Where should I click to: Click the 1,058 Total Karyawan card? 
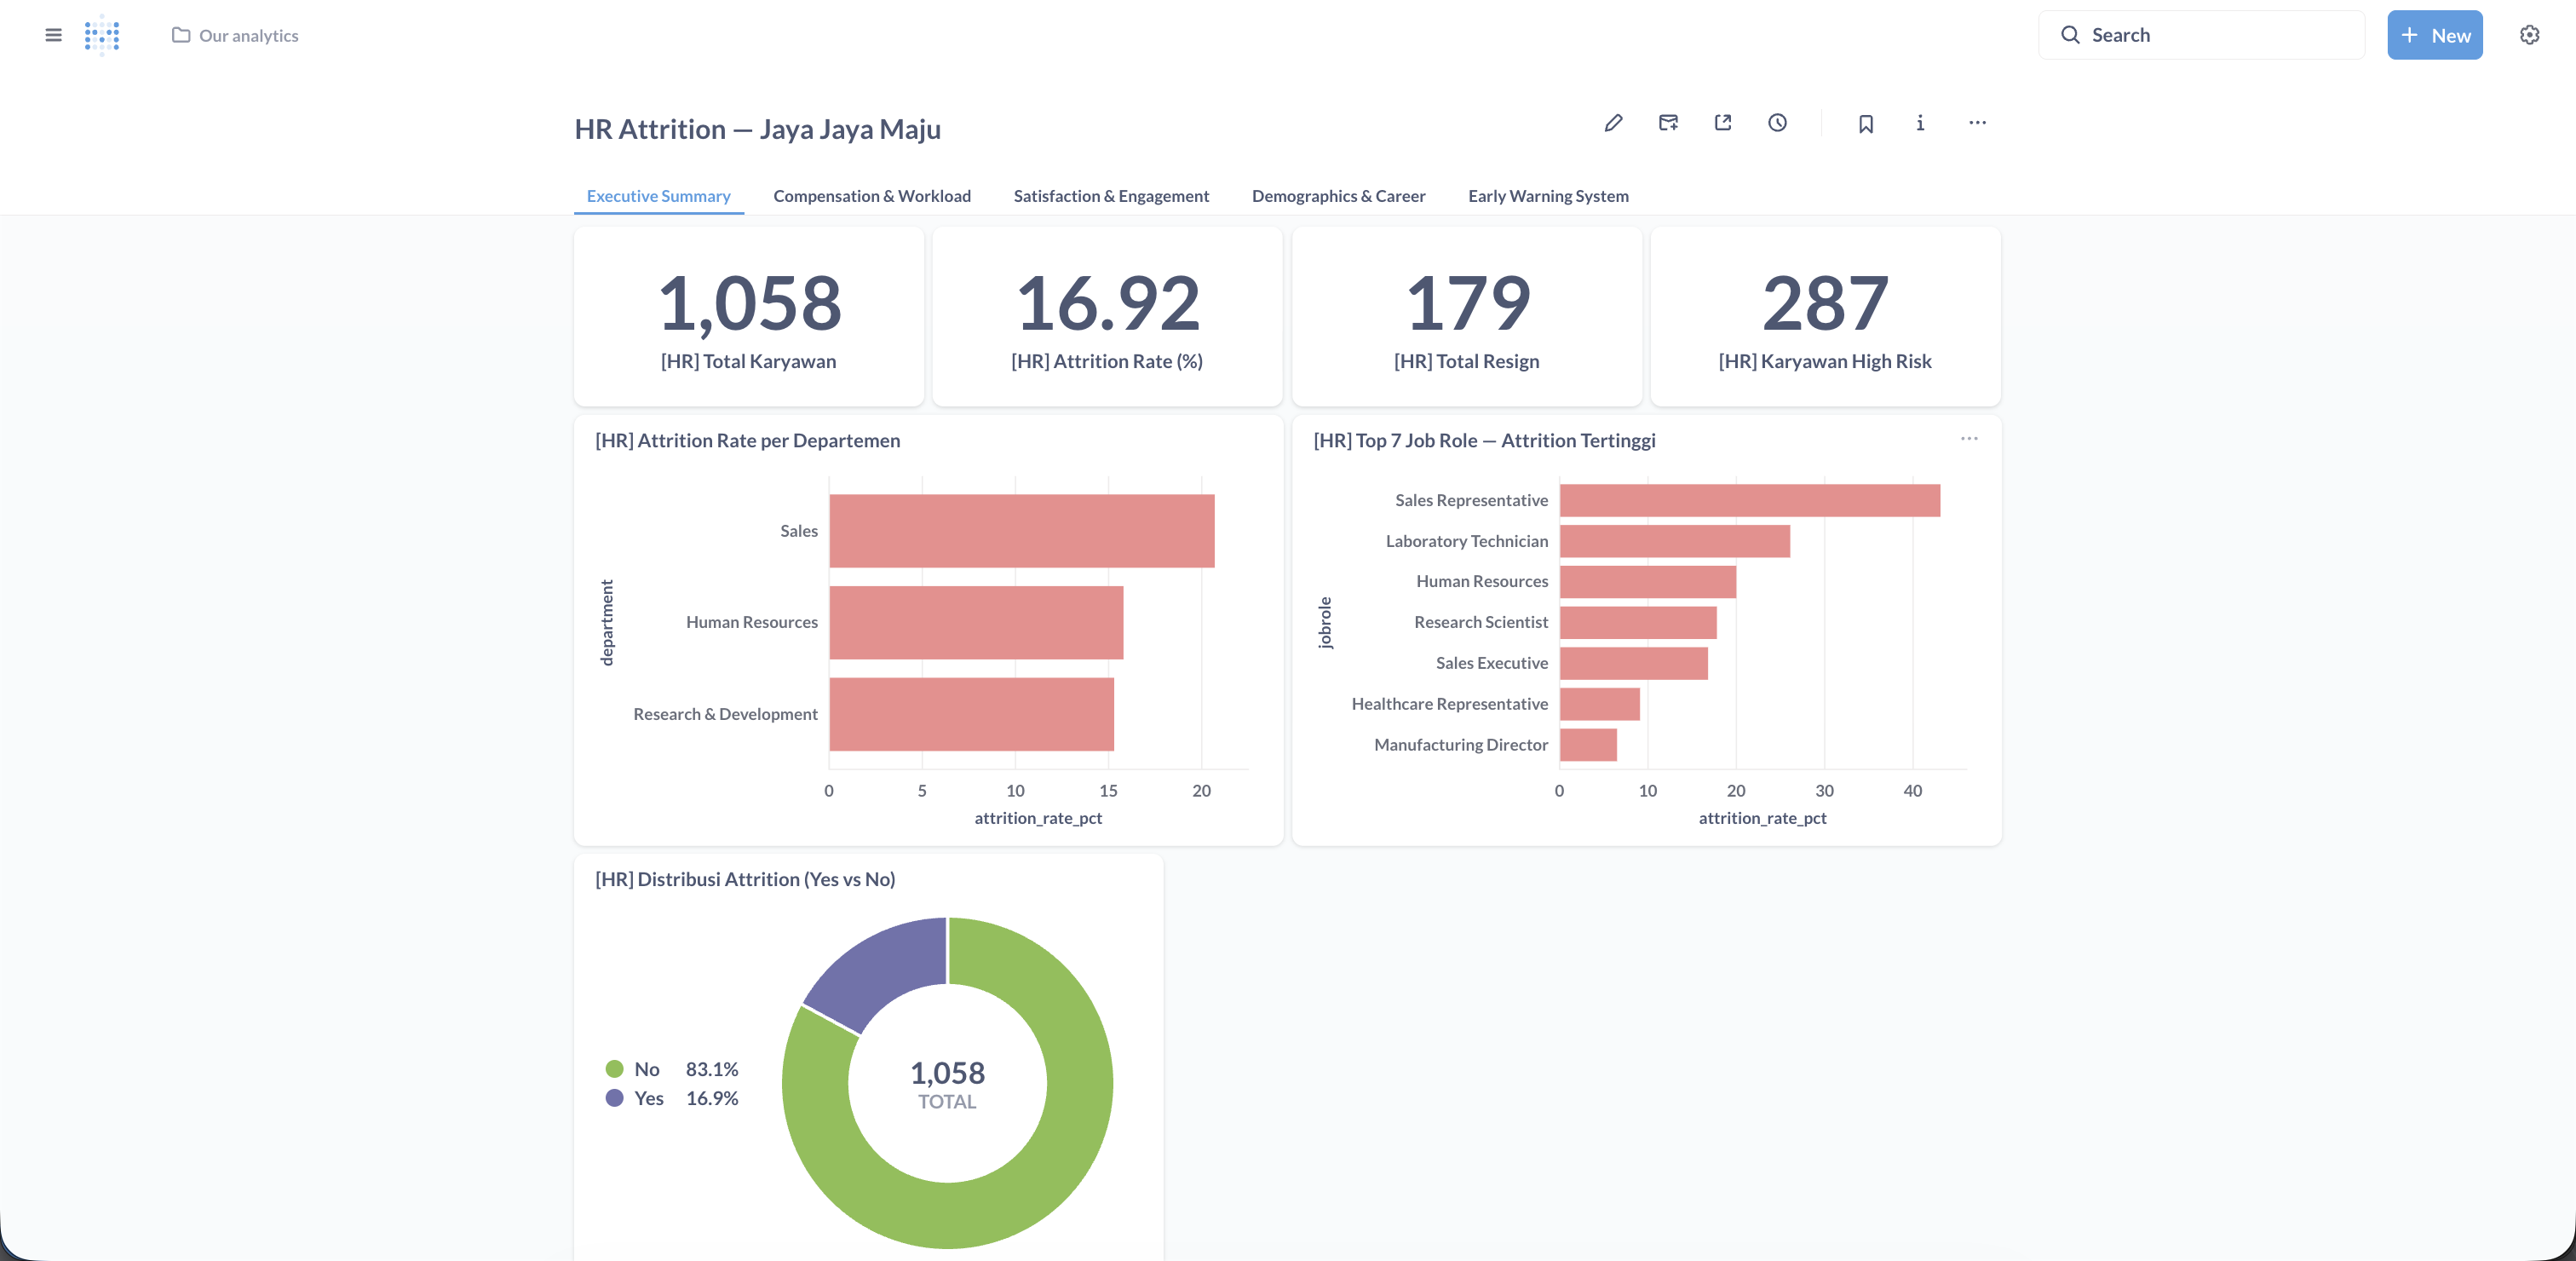[x=748, y=316]
